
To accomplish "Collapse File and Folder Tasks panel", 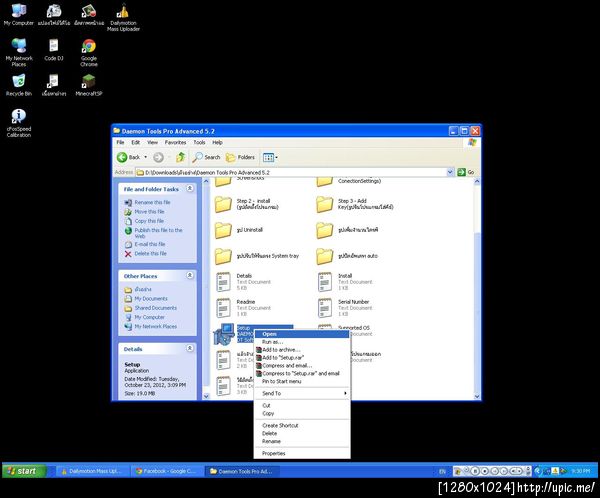I will pyautogui.click(x=189, y=188).
